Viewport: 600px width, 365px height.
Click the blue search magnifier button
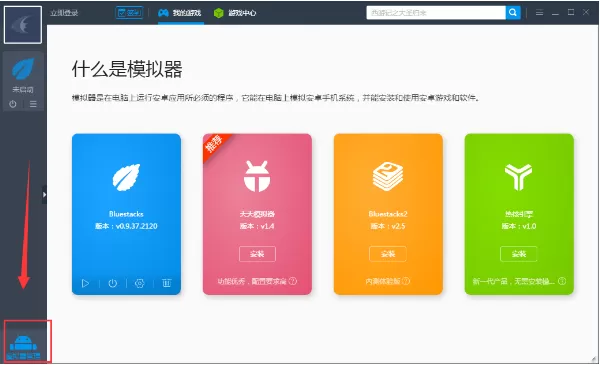tap(513, 13)
